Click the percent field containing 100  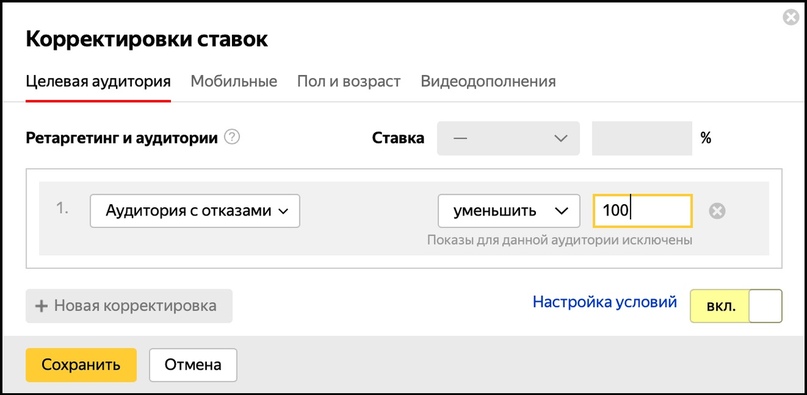click(x=642, y=211)
